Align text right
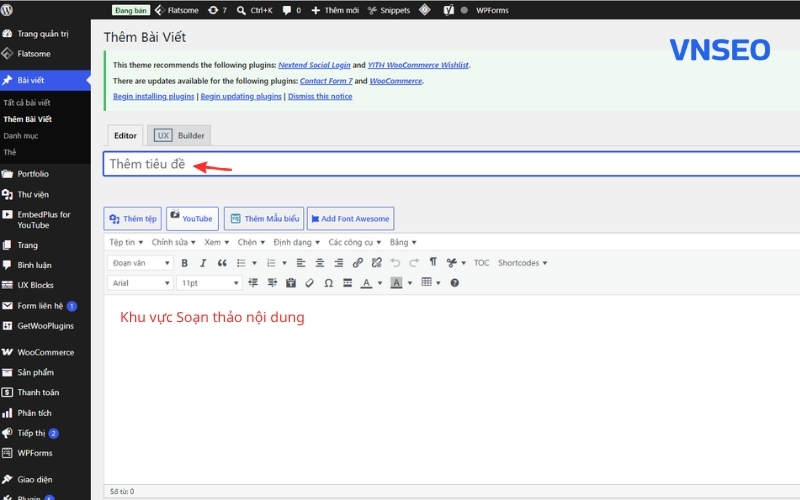This screenshot has width=800, height=500. click(338, 263)
